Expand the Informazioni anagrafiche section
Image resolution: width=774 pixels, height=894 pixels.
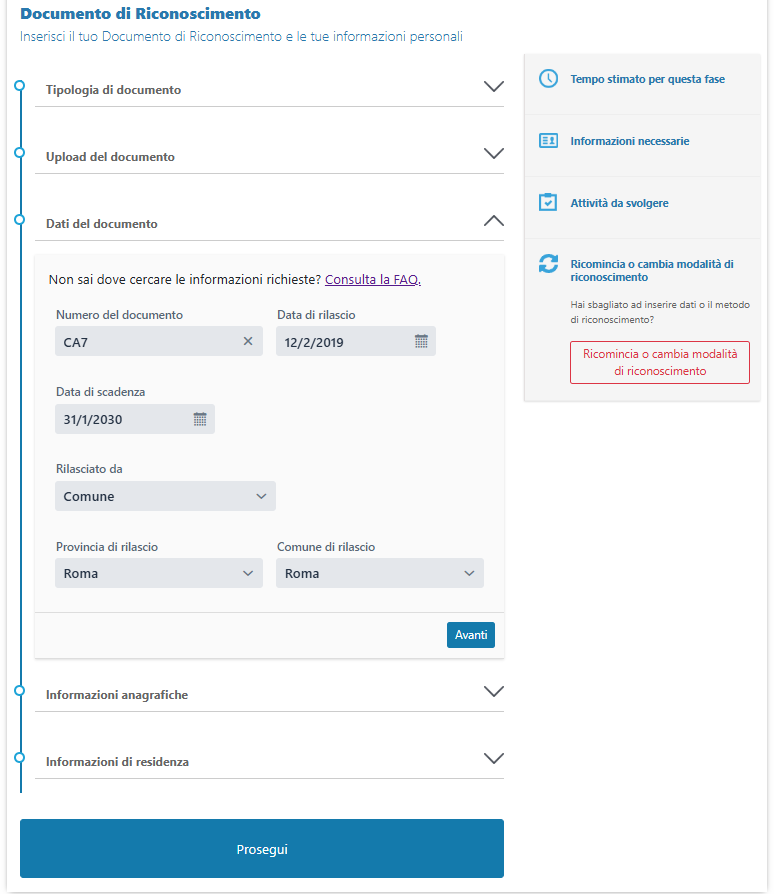pyautogui.click(x=493, y=691)
